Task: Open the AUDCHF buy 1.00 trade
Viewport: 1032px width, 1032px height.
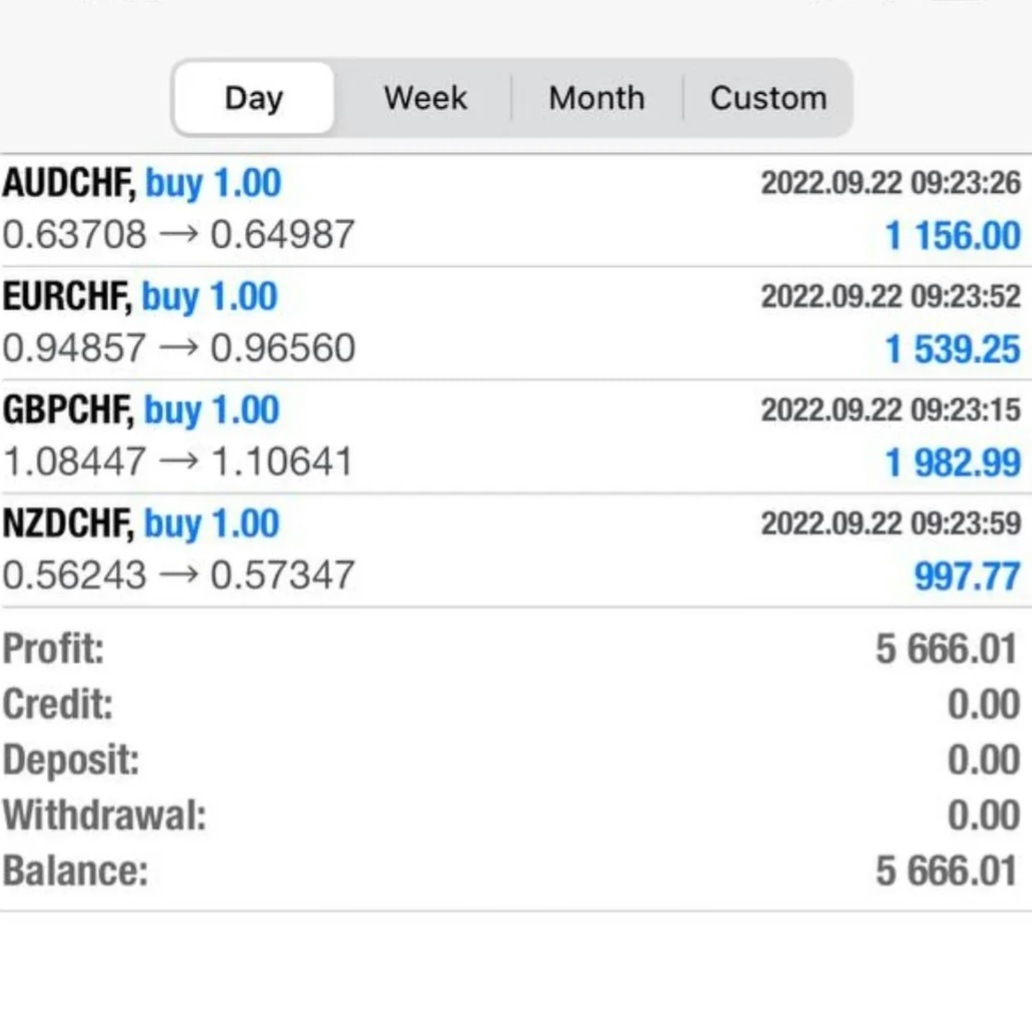Action: pos(142,184)
